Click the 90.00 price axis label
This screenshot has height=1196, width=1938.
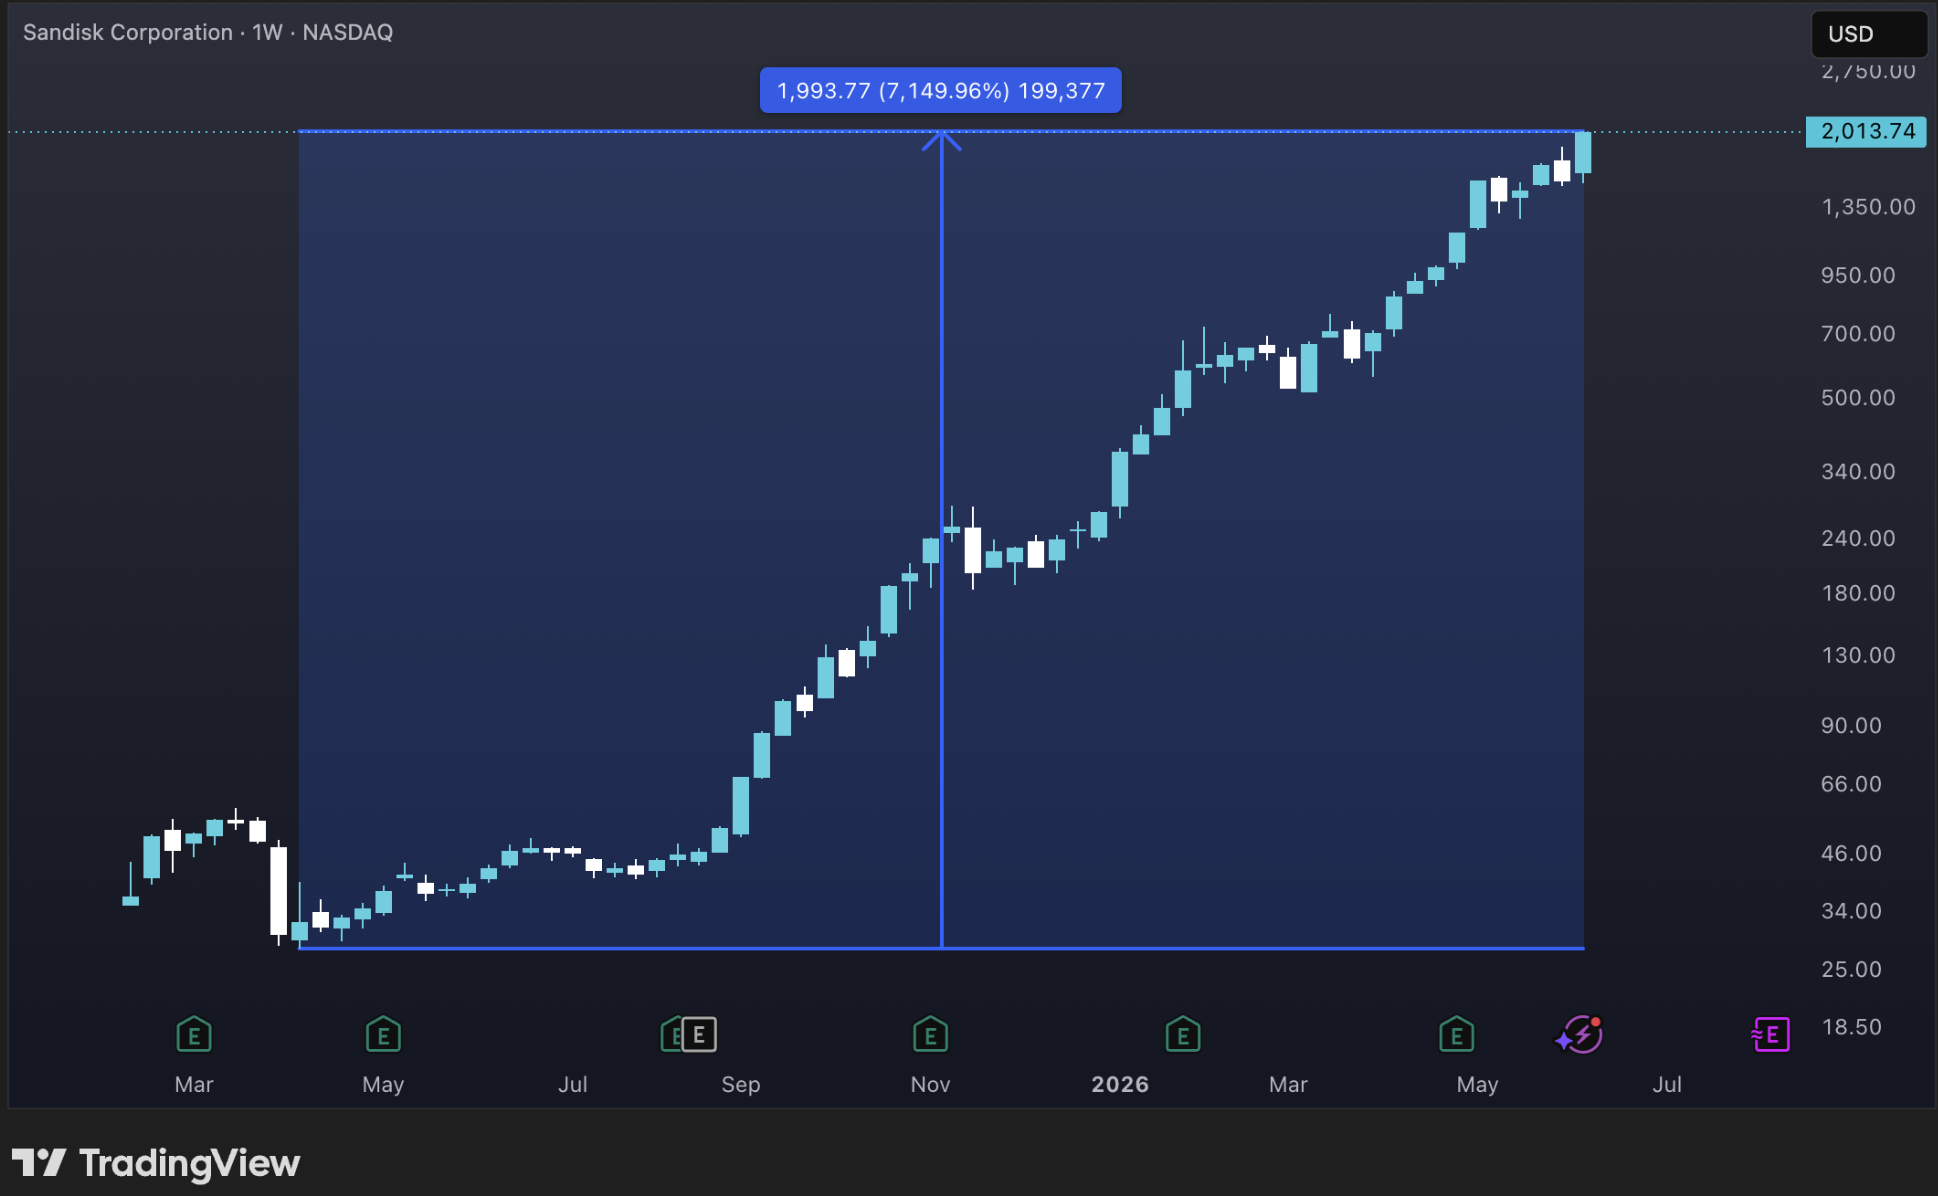pos(1851,725)
